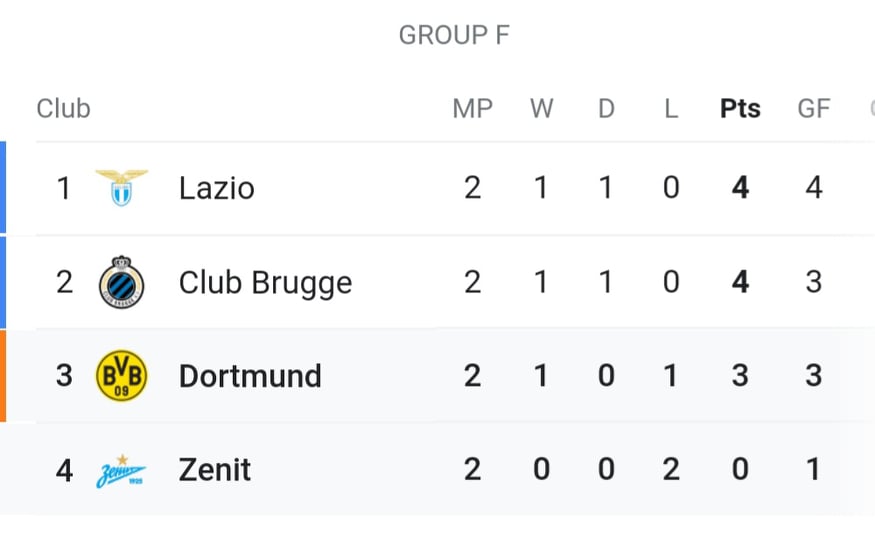Click the D column header
Screen dimensions: 875x534
606,108
